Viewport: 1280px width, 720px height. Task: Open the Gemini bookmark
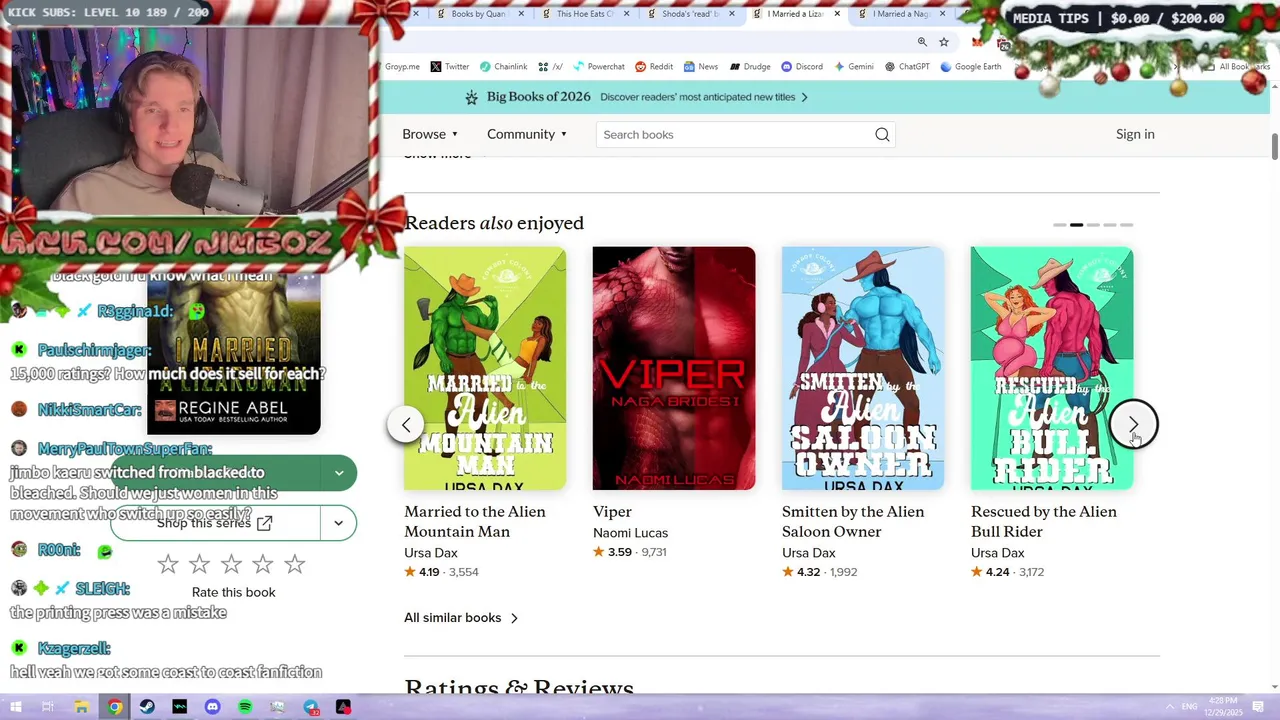coord(853,67)
